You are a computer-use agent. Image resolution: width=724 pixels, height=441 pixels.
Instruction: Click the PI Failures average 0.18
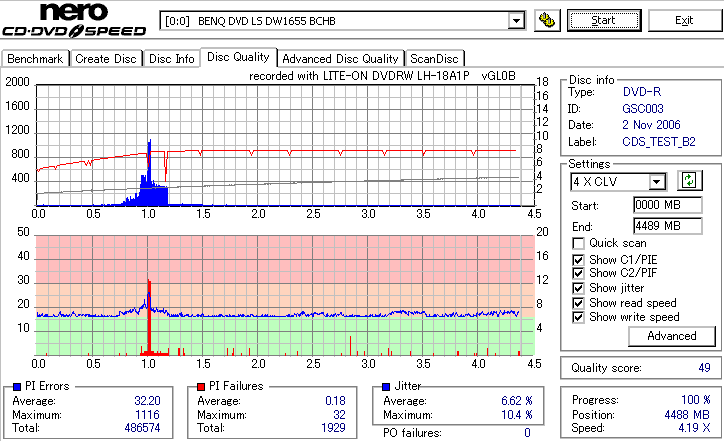(x=335, y=401)
